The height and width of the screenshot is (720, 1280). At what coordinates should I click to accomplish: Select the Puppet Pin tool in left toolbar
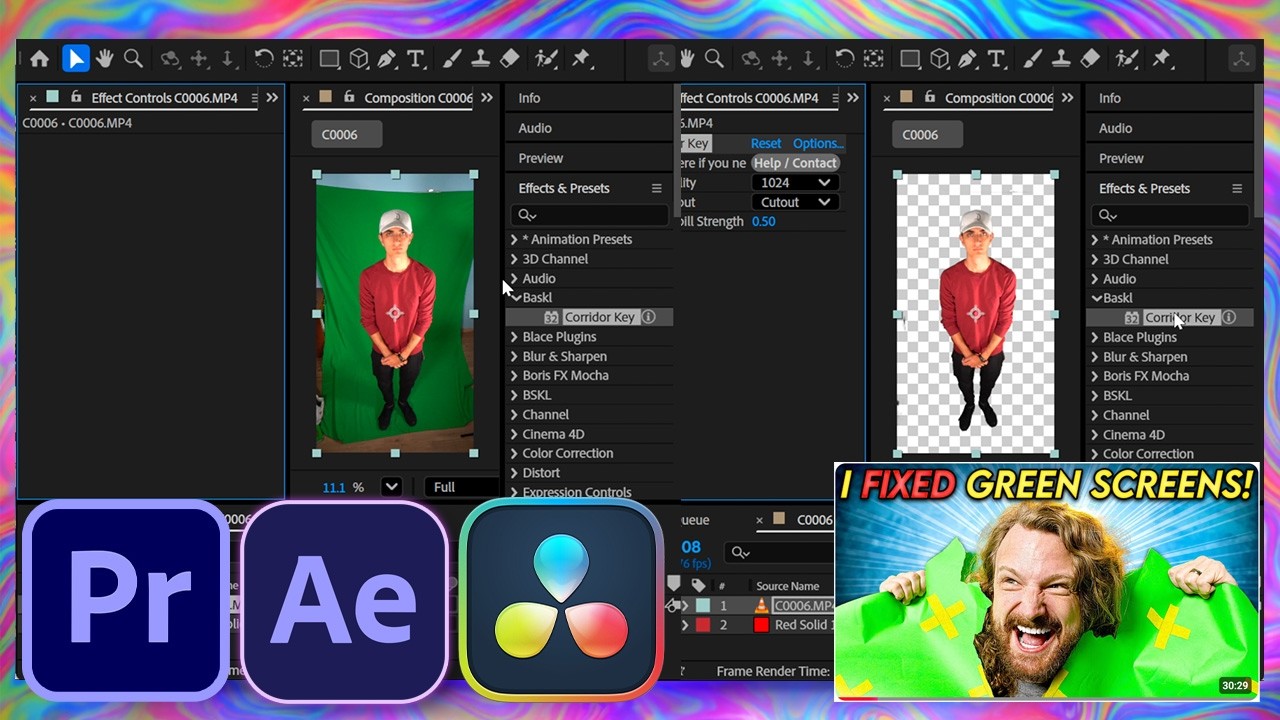tap(581, 59)
